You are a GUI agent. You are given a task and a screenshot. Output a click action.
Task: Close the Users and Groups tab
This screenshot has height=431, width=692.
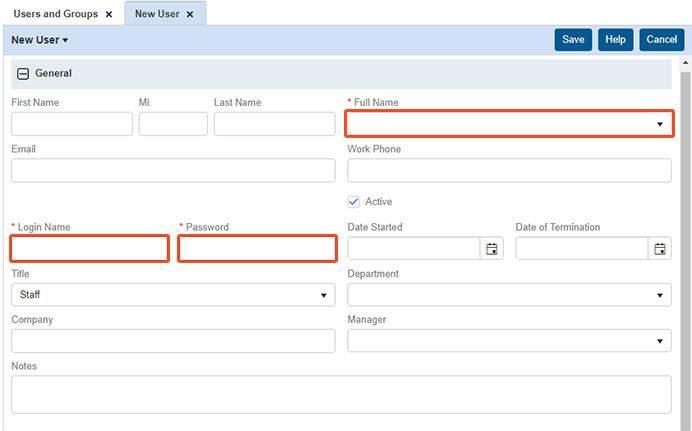point(109,15)
